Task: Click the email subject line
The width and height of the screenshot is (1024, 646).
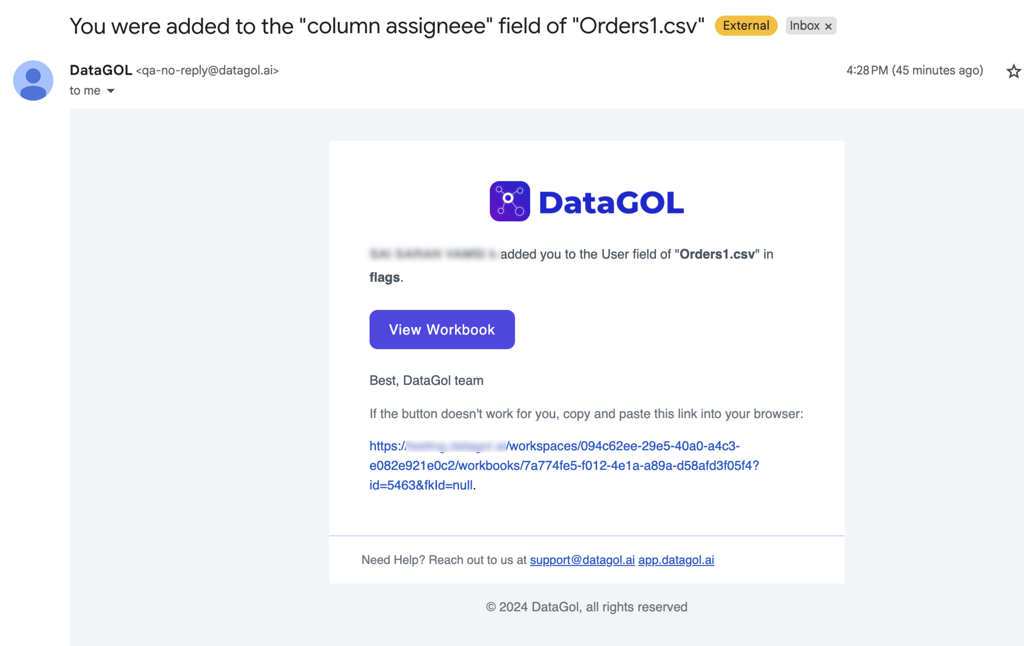Action: (386, 26)
